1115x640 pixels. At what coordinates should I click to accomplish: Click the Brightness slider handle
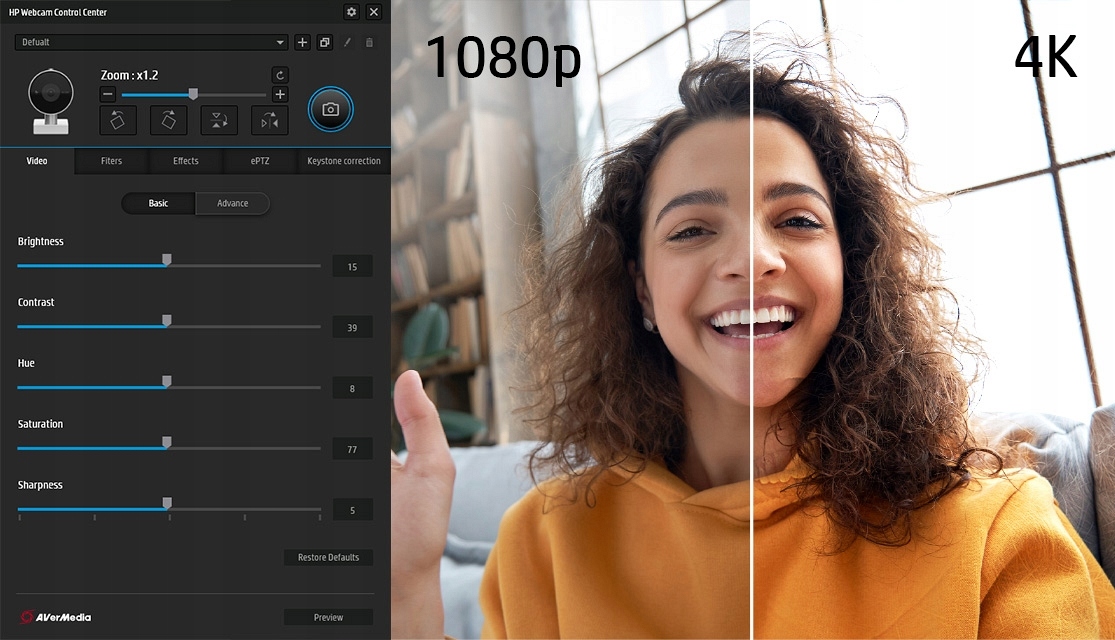(x=167, y=260)
